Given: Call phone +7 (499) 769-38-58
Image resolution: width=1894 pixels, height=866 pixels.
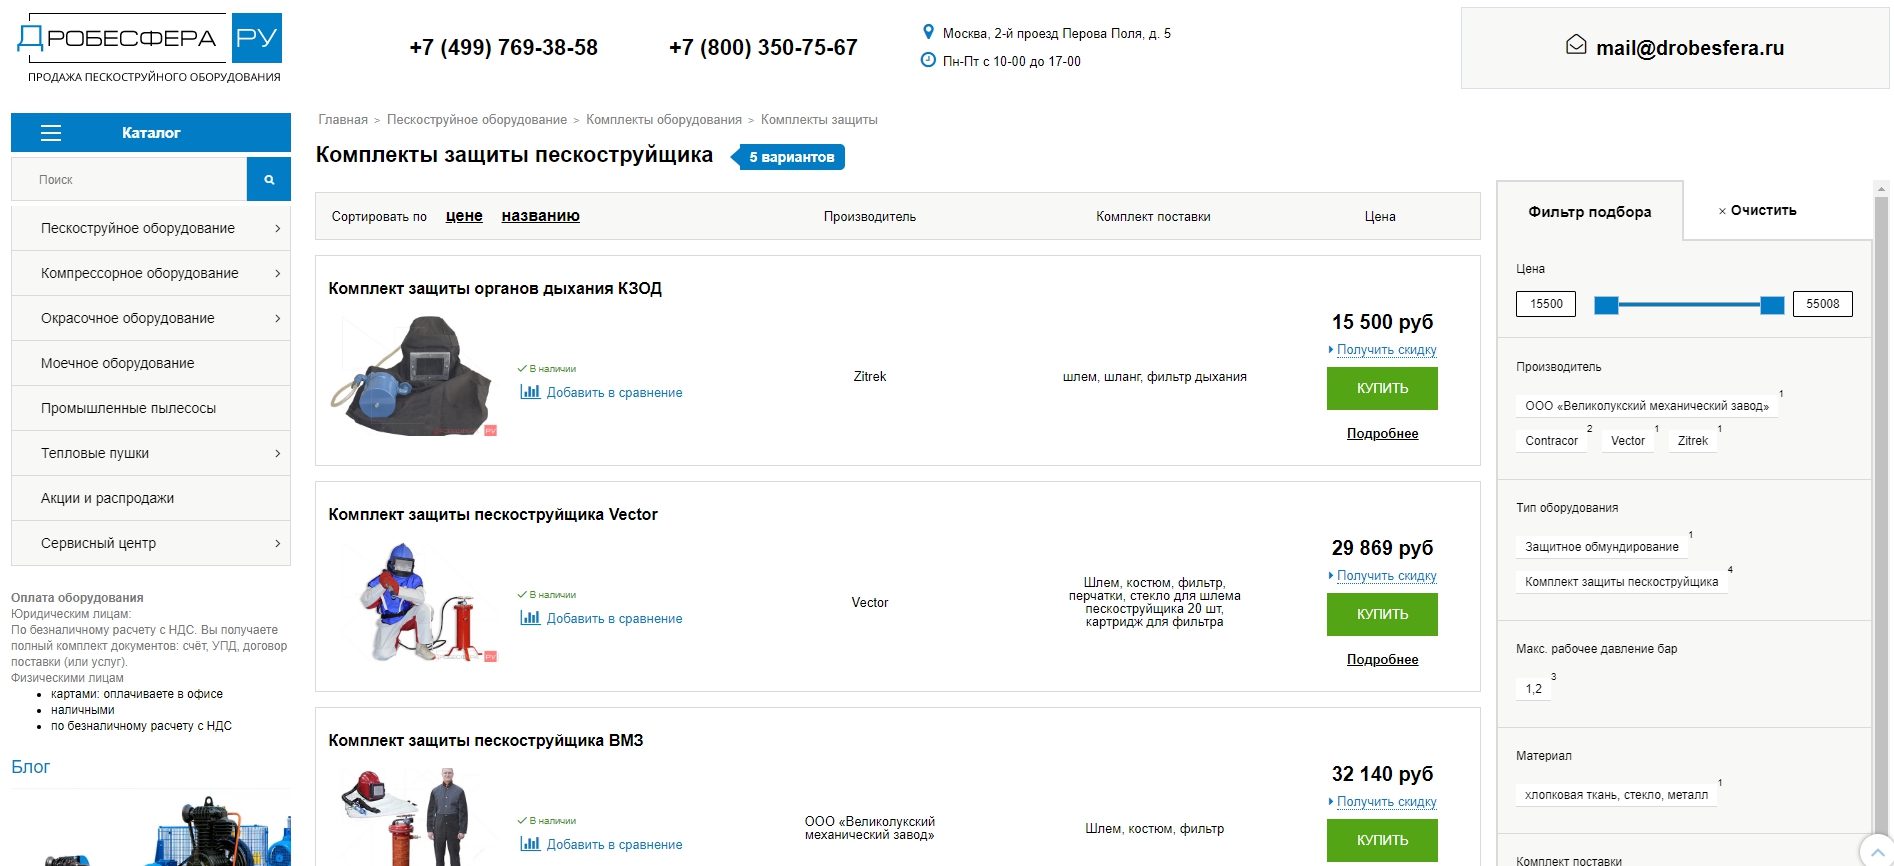Looking at the screenshot, I should 503,47.
